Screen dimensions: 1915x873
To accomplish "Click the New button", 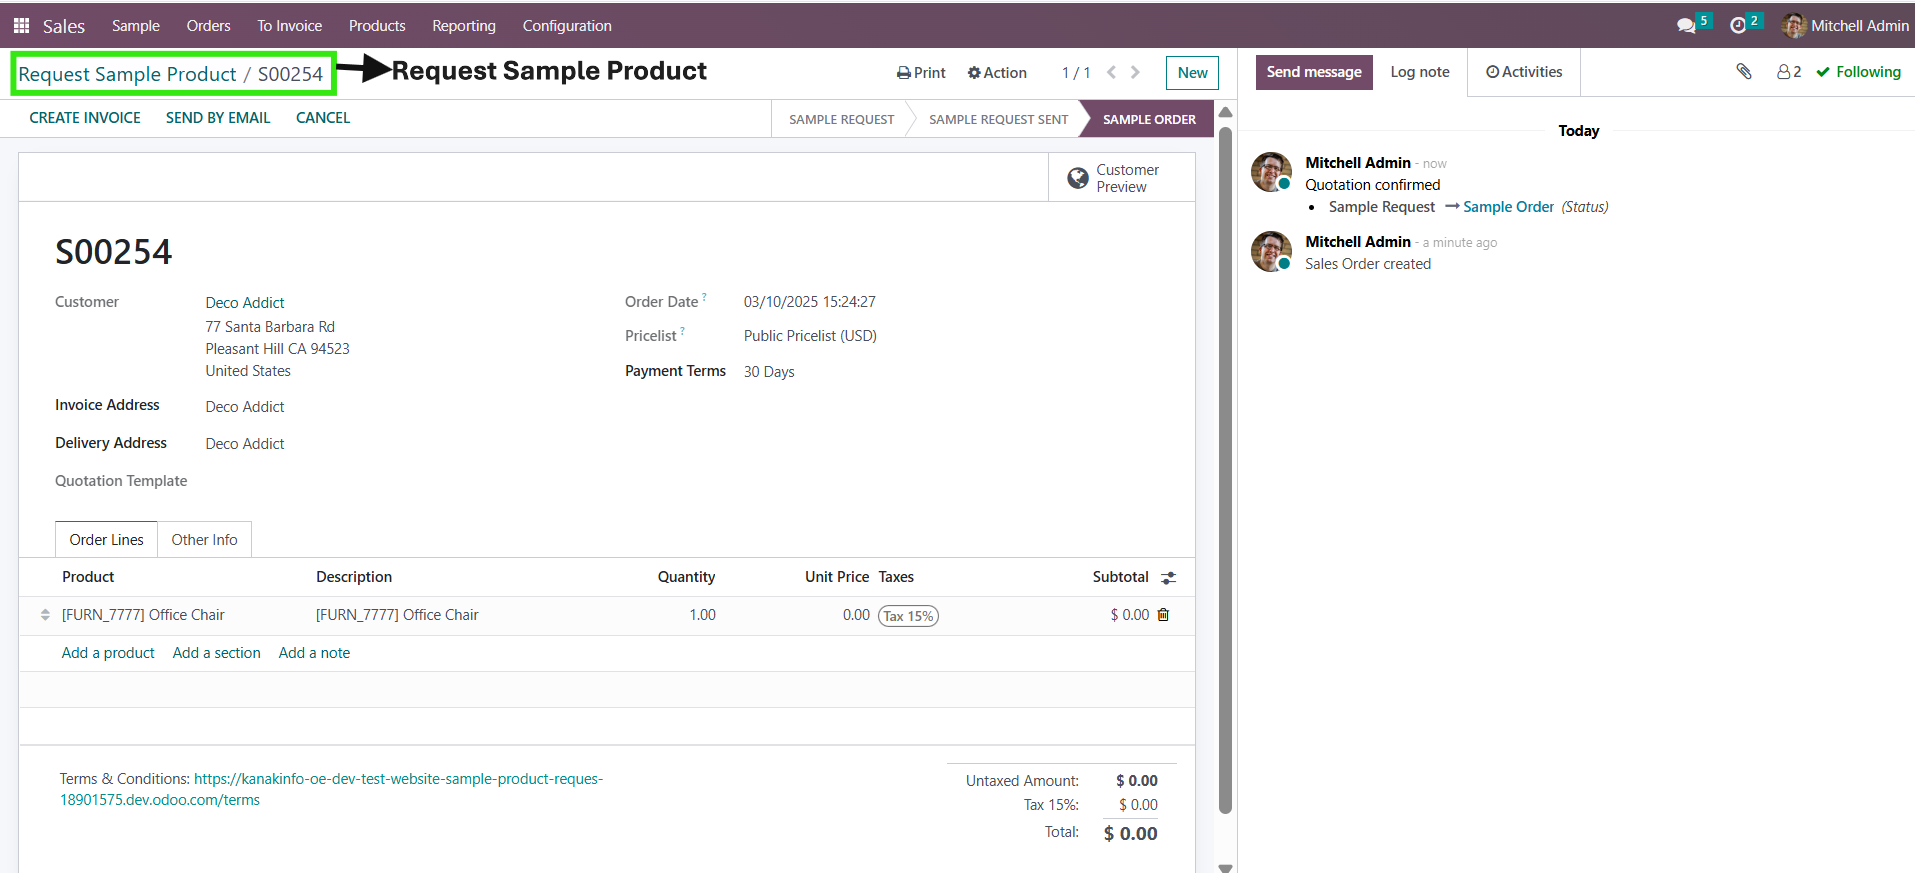I will coord(1192,73).
